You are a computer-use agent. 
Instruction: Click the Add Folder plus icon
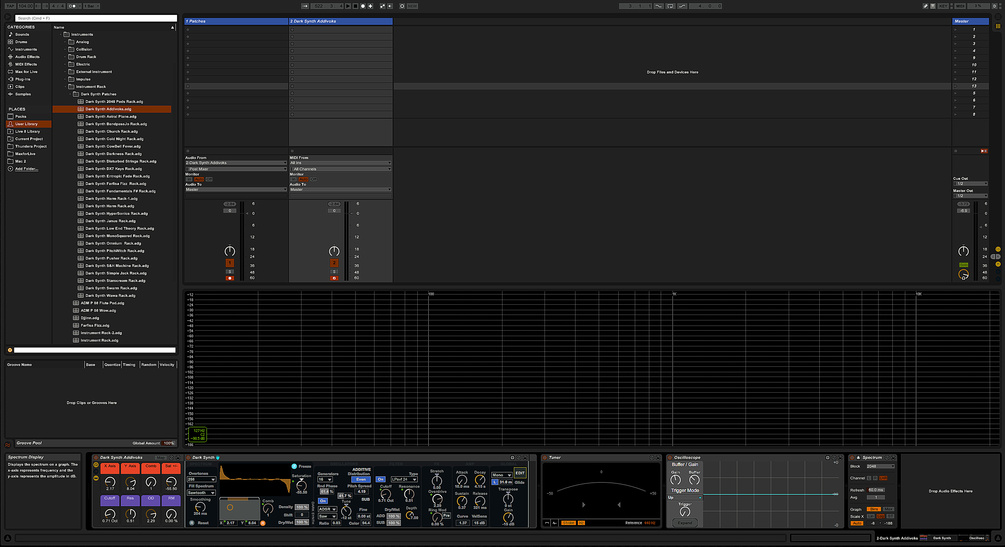point(11,168)
